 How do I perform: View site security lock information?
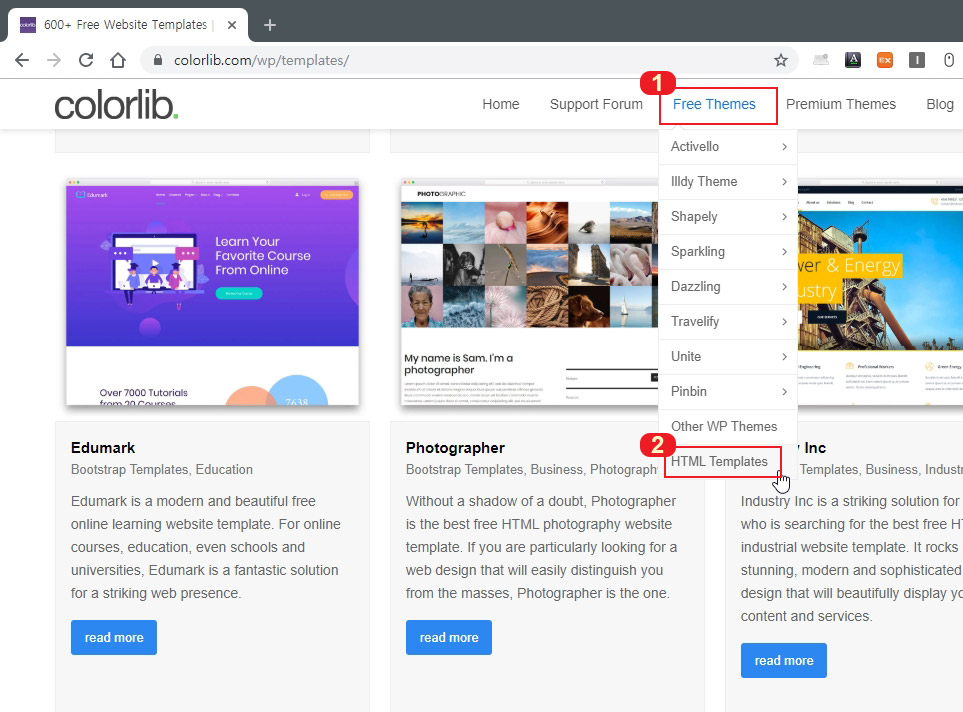pos(158,60)
